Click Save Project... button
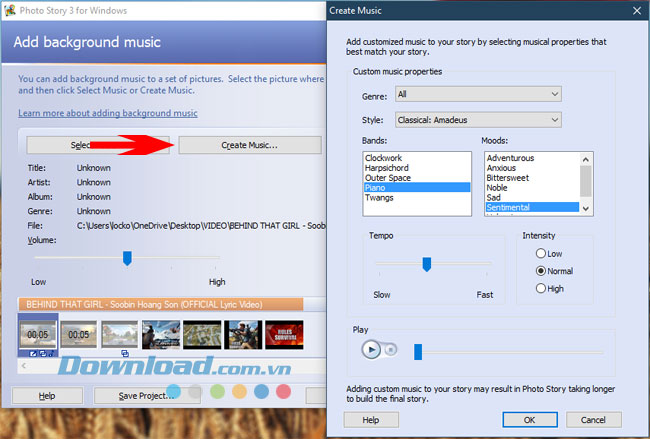Image resolution: width=650 pixels, height=439 pixels. click(147, 396)
